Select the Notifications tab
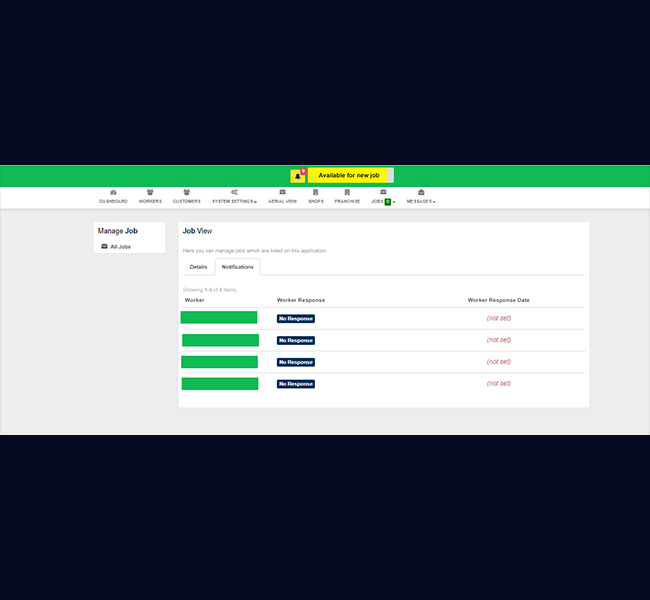Screen dimensions: 650x600 [238, 267]
